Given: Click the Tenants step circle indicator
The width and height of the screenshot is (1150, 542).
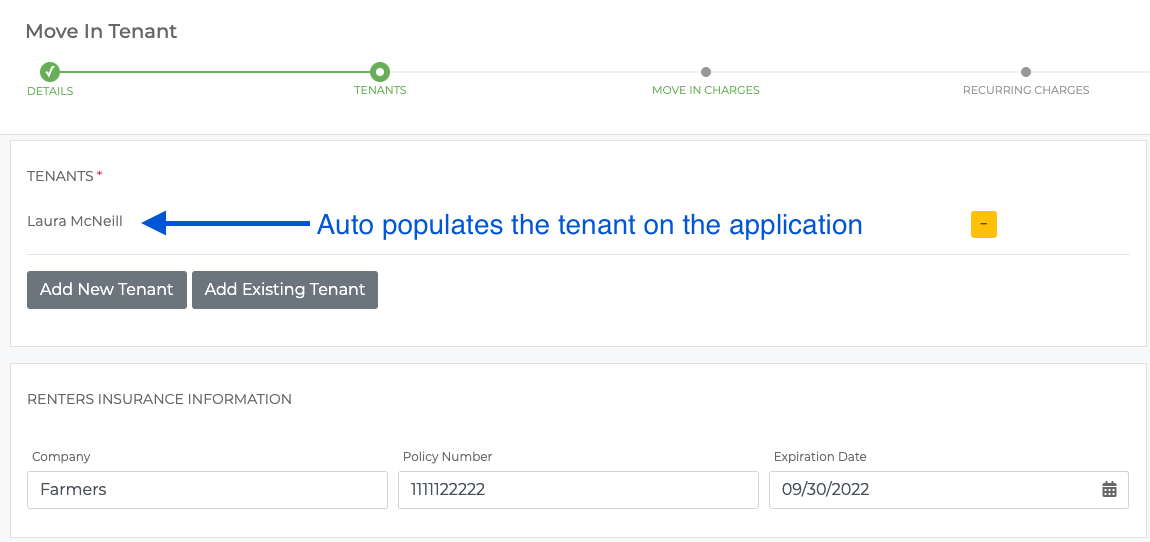Looking at the screenshot, I should [x=379, y=72].
